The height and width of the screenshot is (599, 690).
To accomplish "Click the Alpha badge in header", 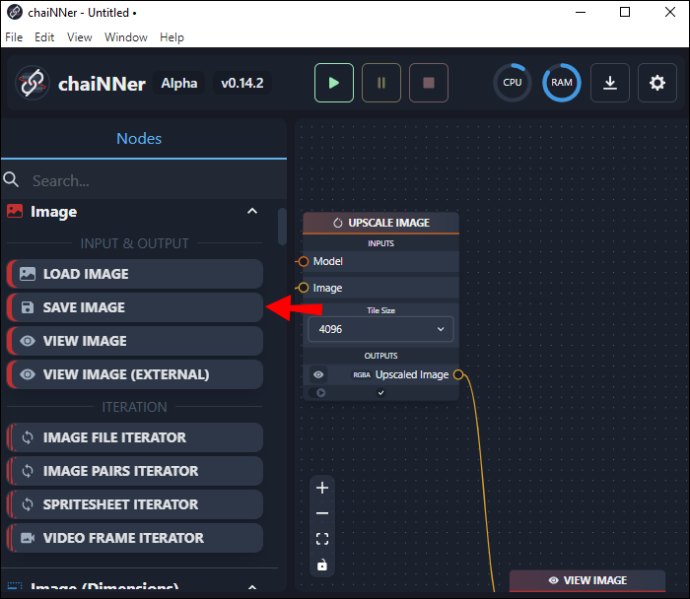I will pyautogui.click(x=179, y=83).
